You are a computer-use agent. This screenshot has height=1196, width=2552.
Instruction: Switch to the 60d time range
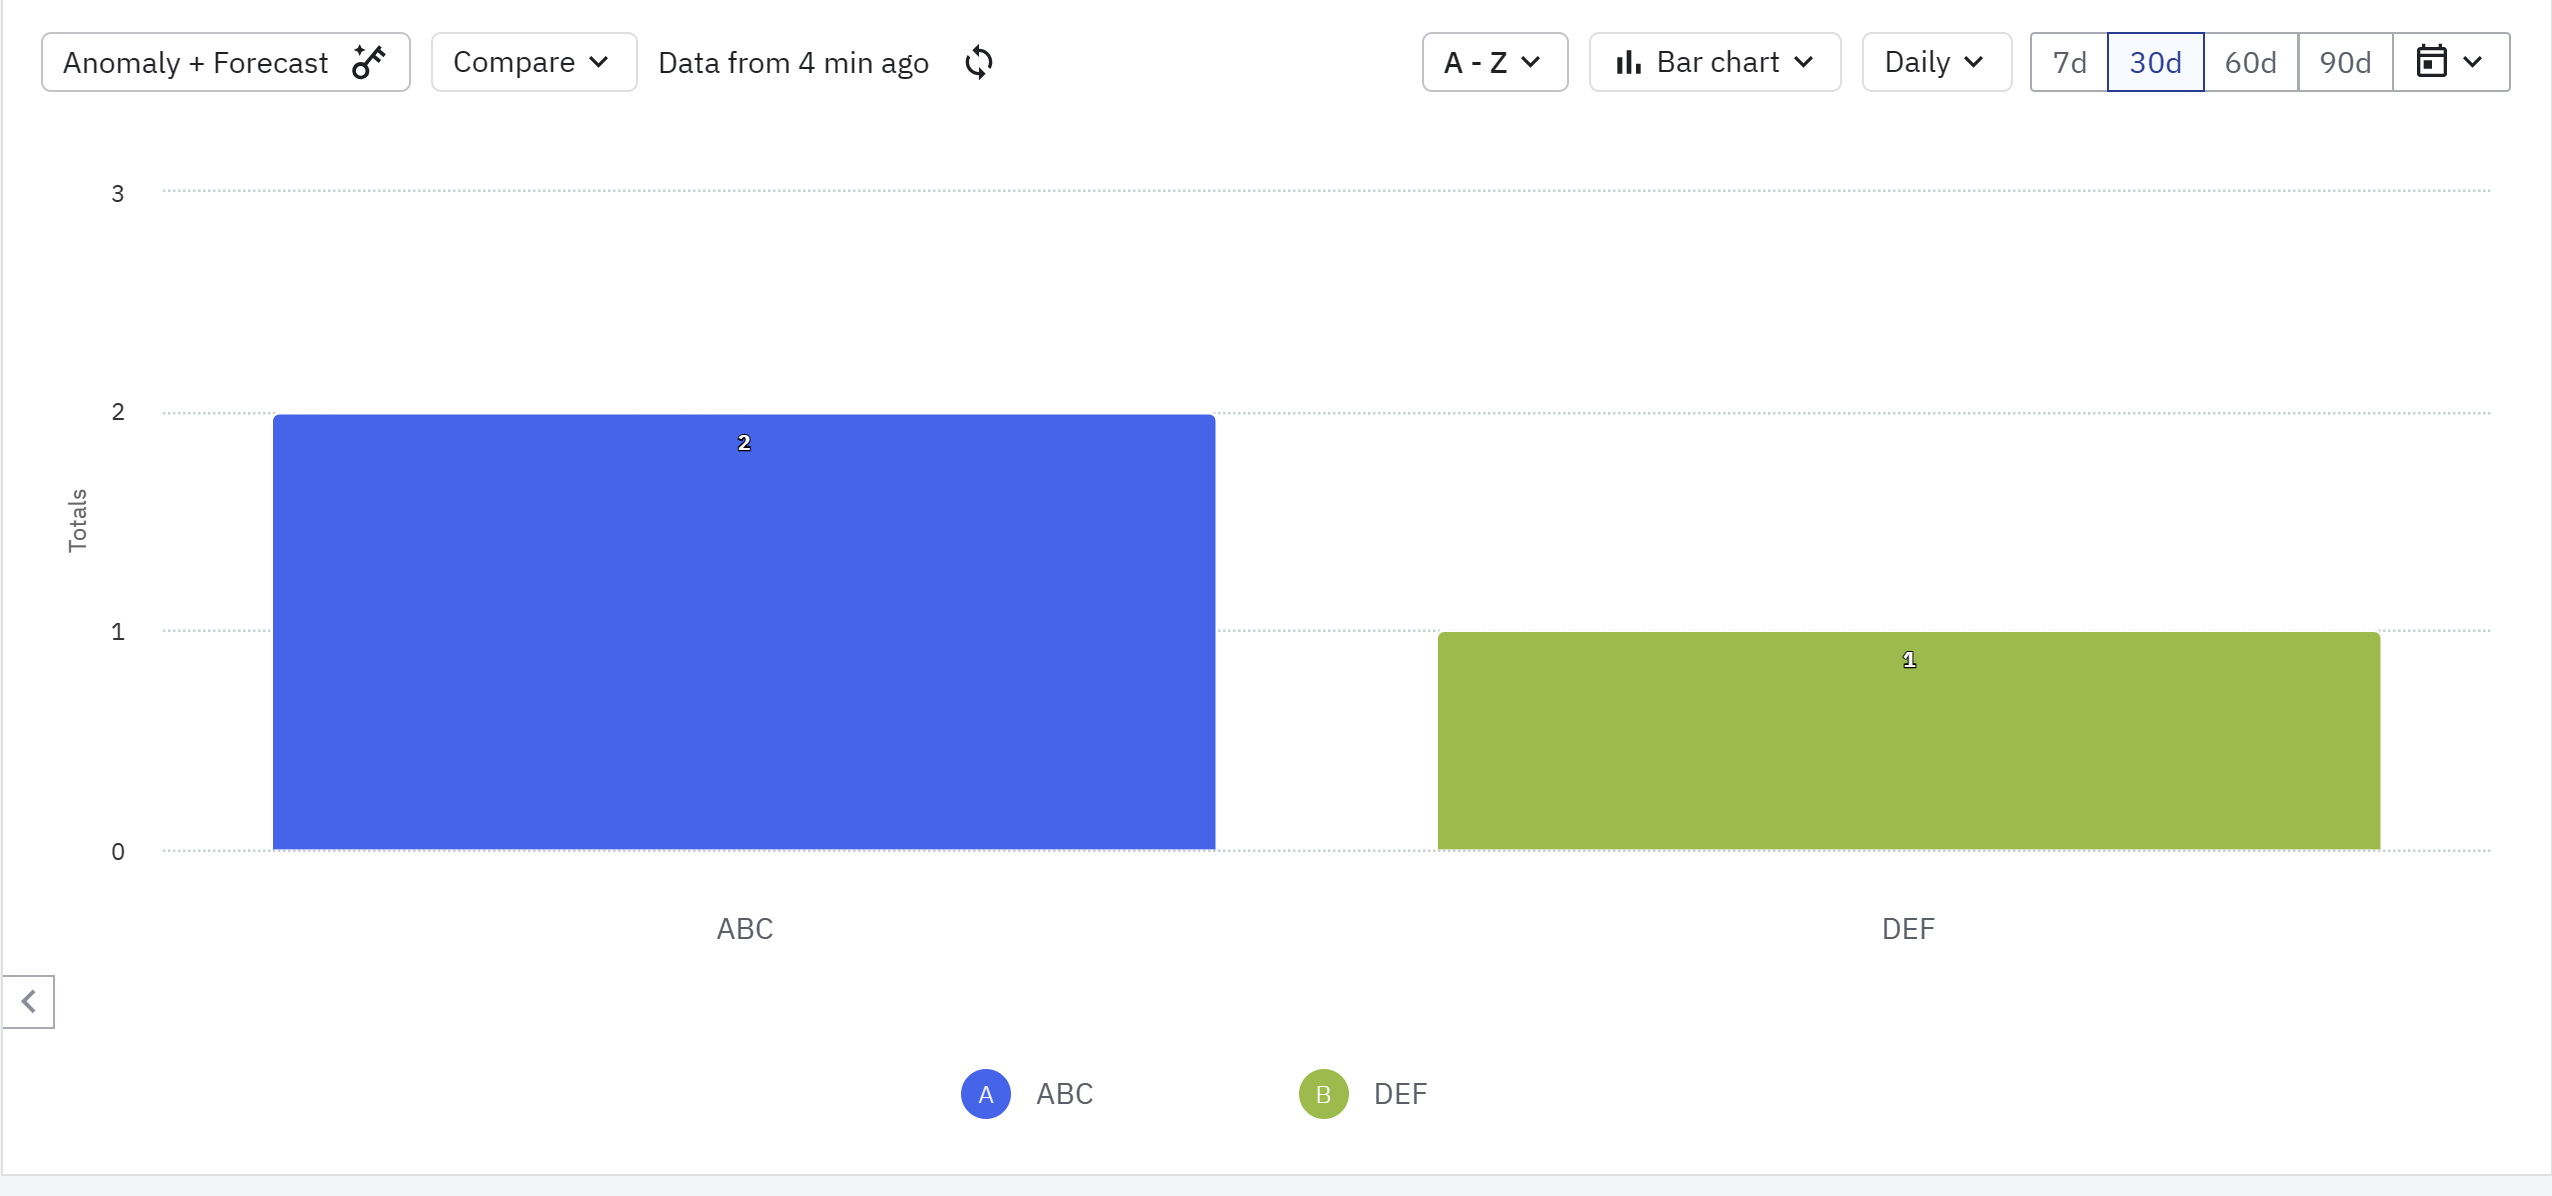[x=2250, y=62]
